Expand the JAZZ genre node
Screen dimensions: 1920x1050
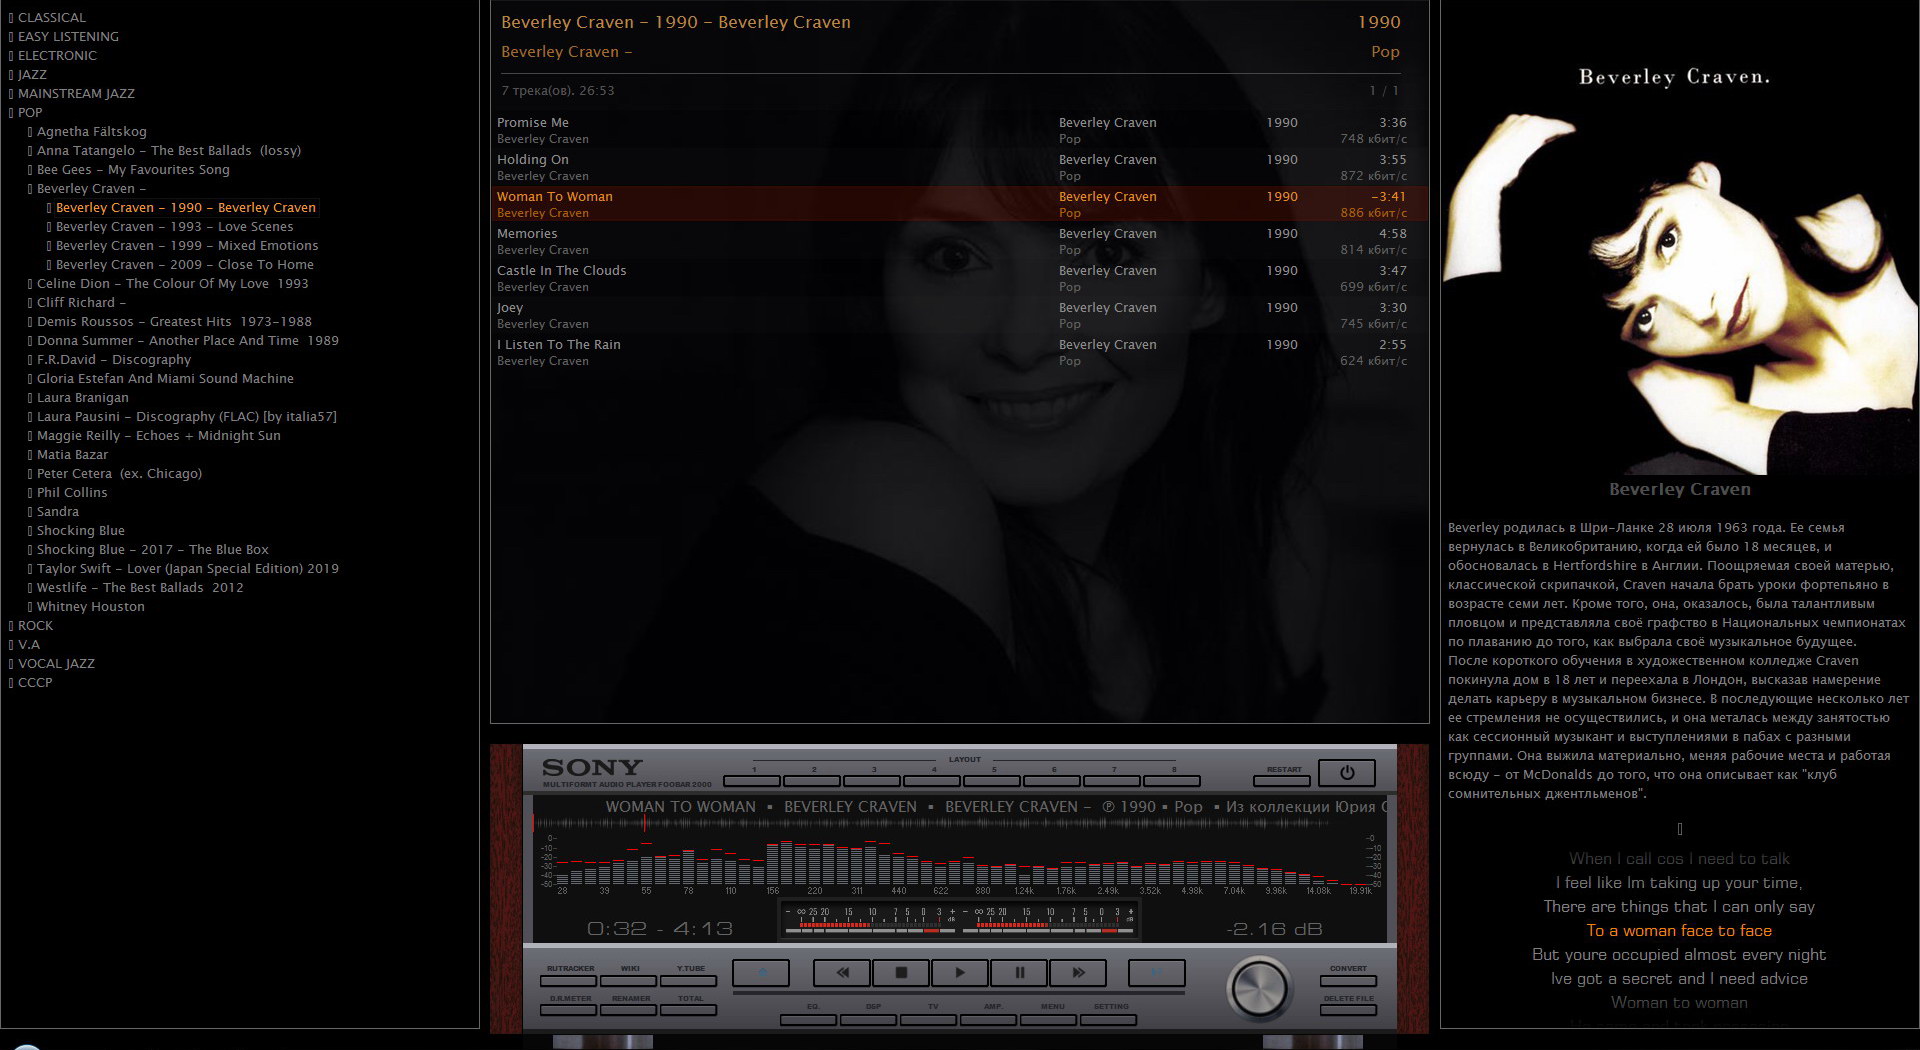11,75
